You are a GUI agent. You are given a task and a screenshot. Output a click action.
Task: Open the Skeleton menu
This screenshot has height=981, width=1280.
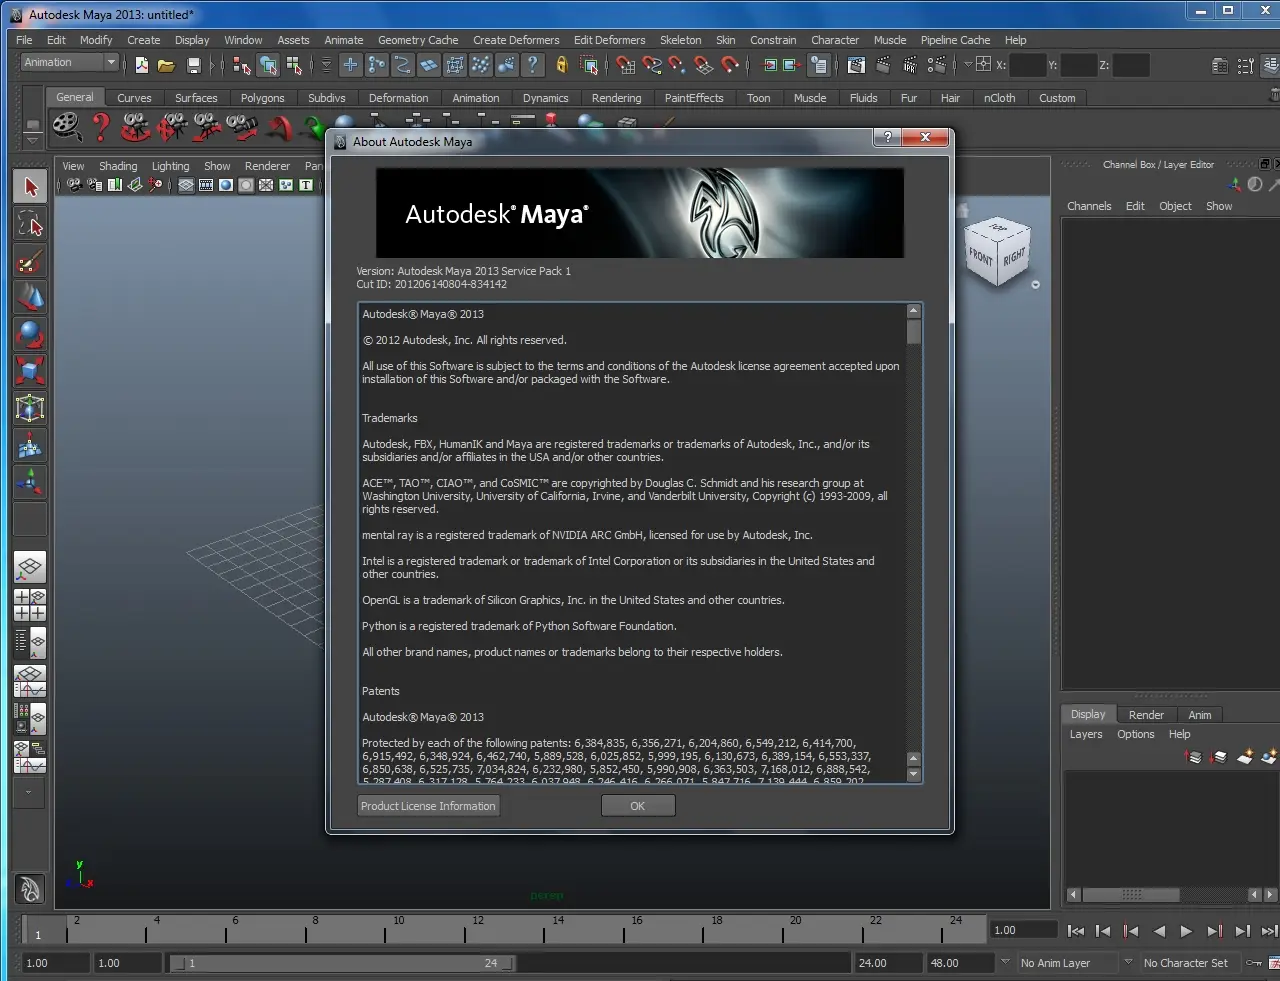(680, 40)
